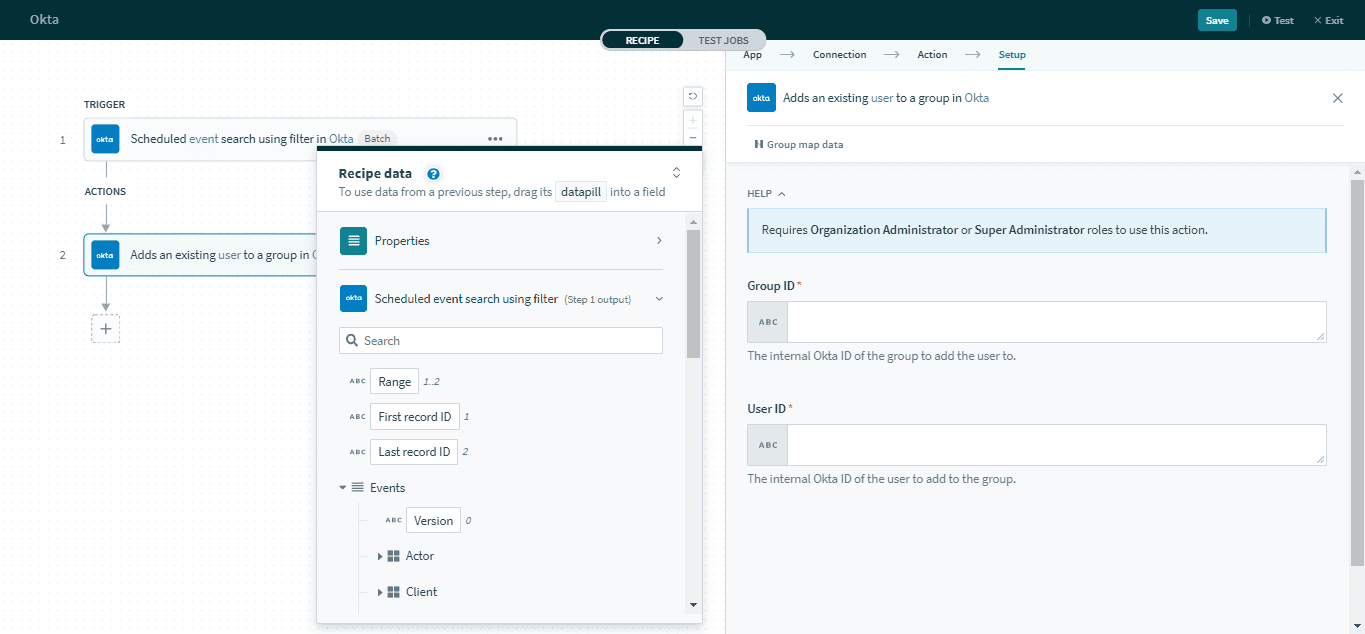The image size is (1365, 634).
Task: Click the Save button
Action: click(x=1216, y=19)
